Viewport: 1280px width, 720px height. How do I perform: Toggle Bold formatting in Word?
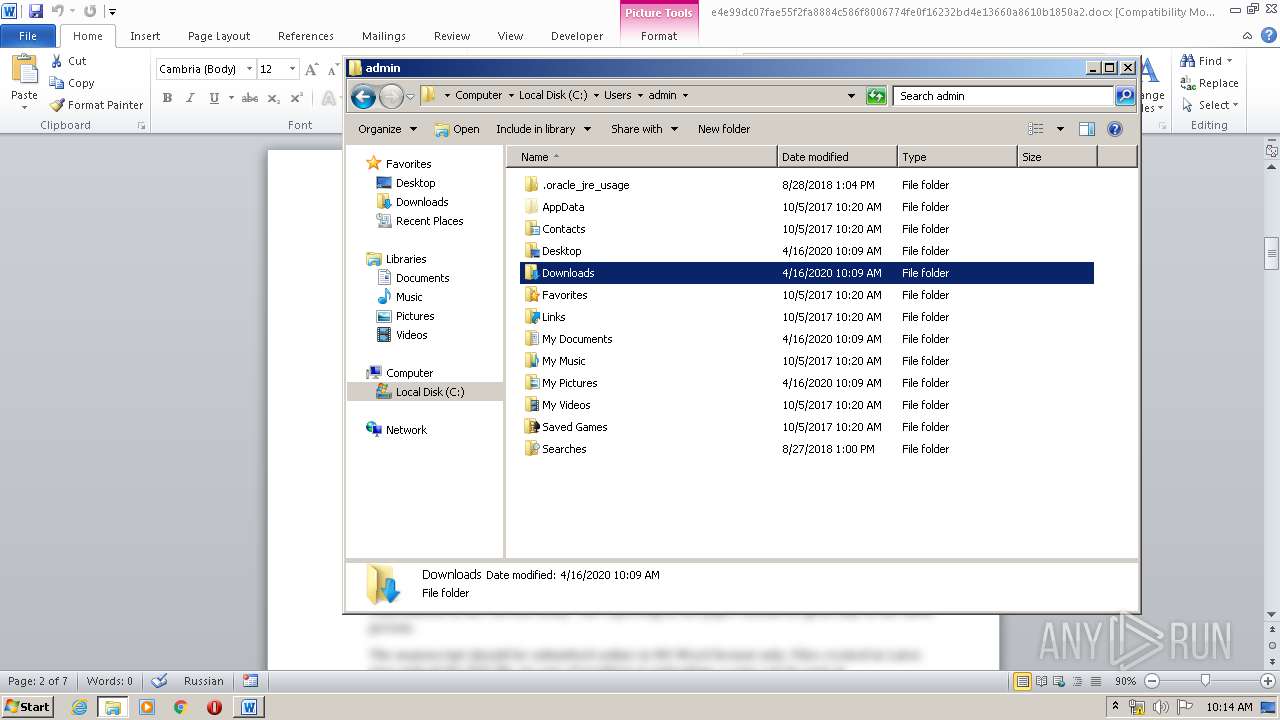[x=167, y=98]
